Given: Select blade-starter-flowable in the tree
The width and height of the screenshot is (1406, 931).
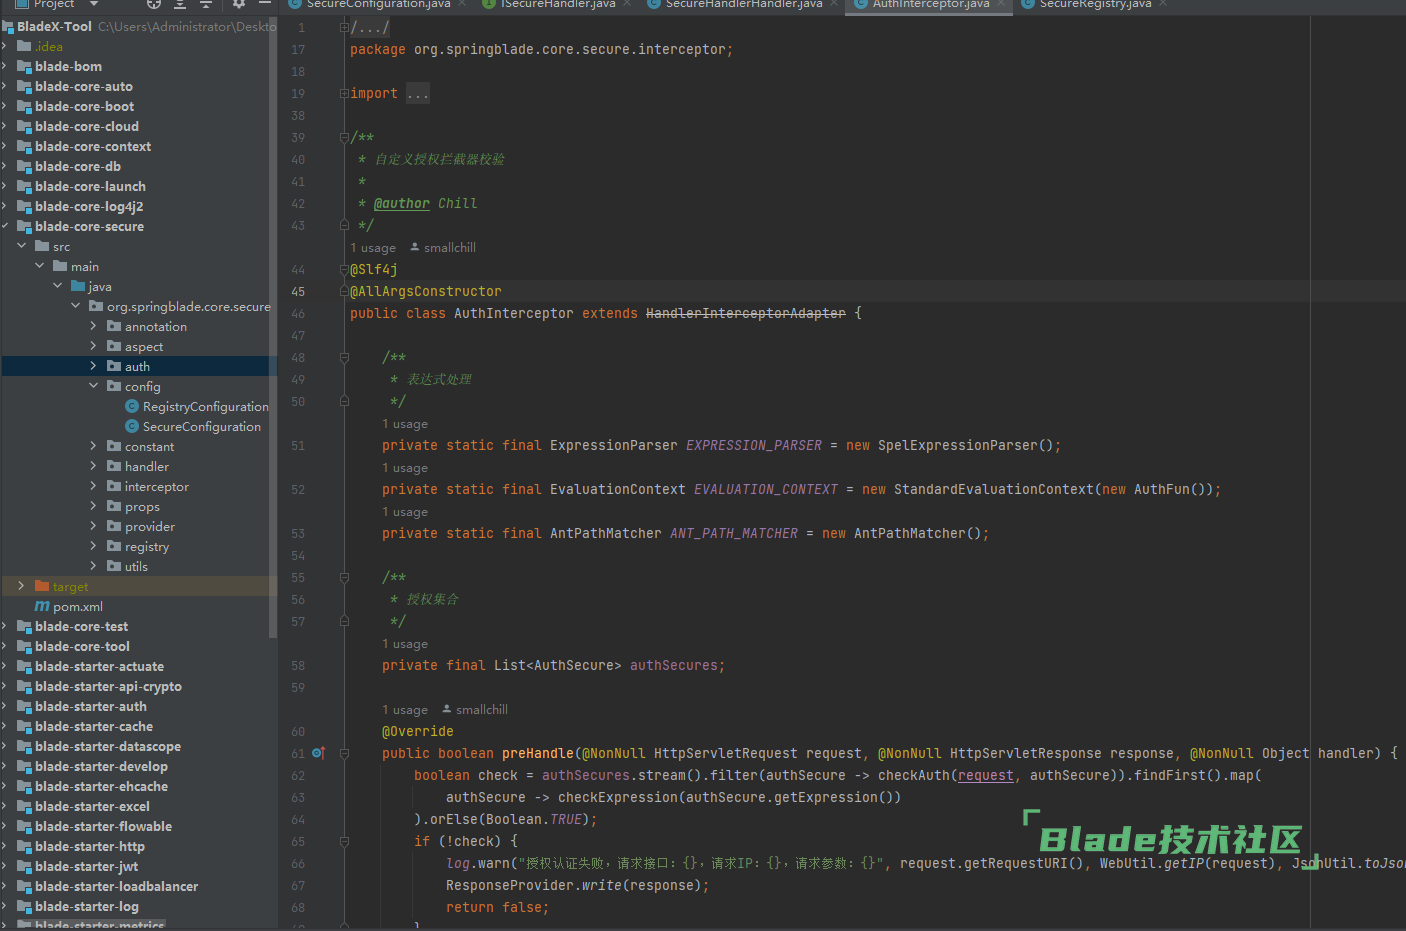Looking at the screenshot, I should pos(103,826).
